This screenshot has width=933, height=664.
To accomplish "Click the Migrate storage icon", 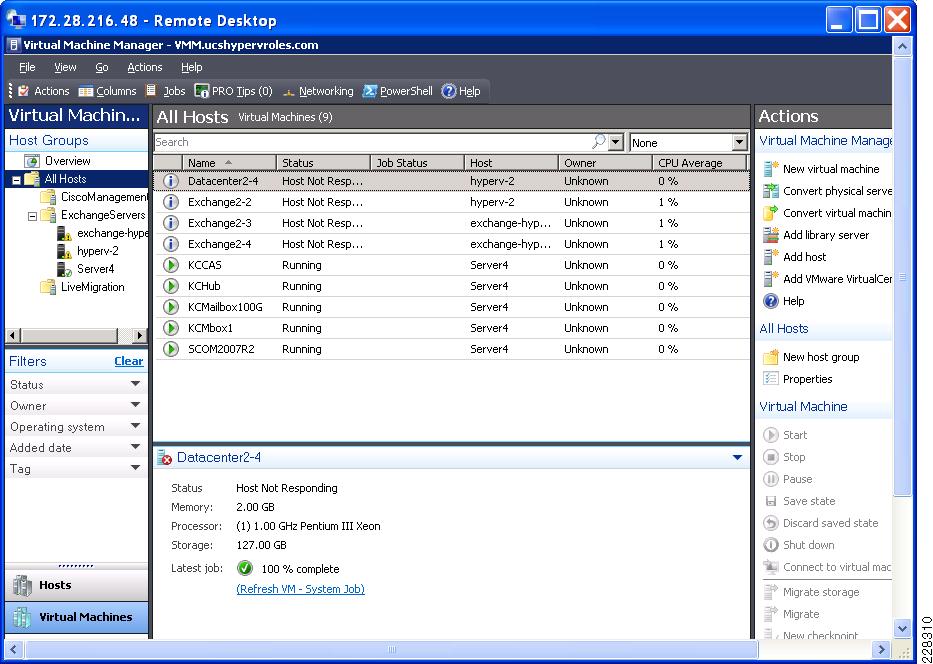I will click(771, 592).
